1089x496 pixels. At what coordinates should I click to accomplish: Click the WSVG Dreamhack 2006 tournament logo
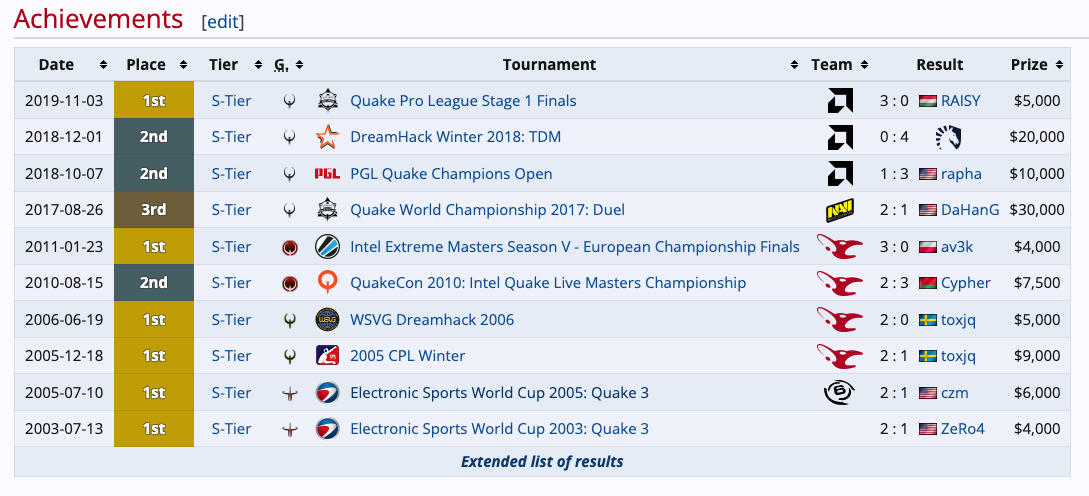(x=327, y=320)
